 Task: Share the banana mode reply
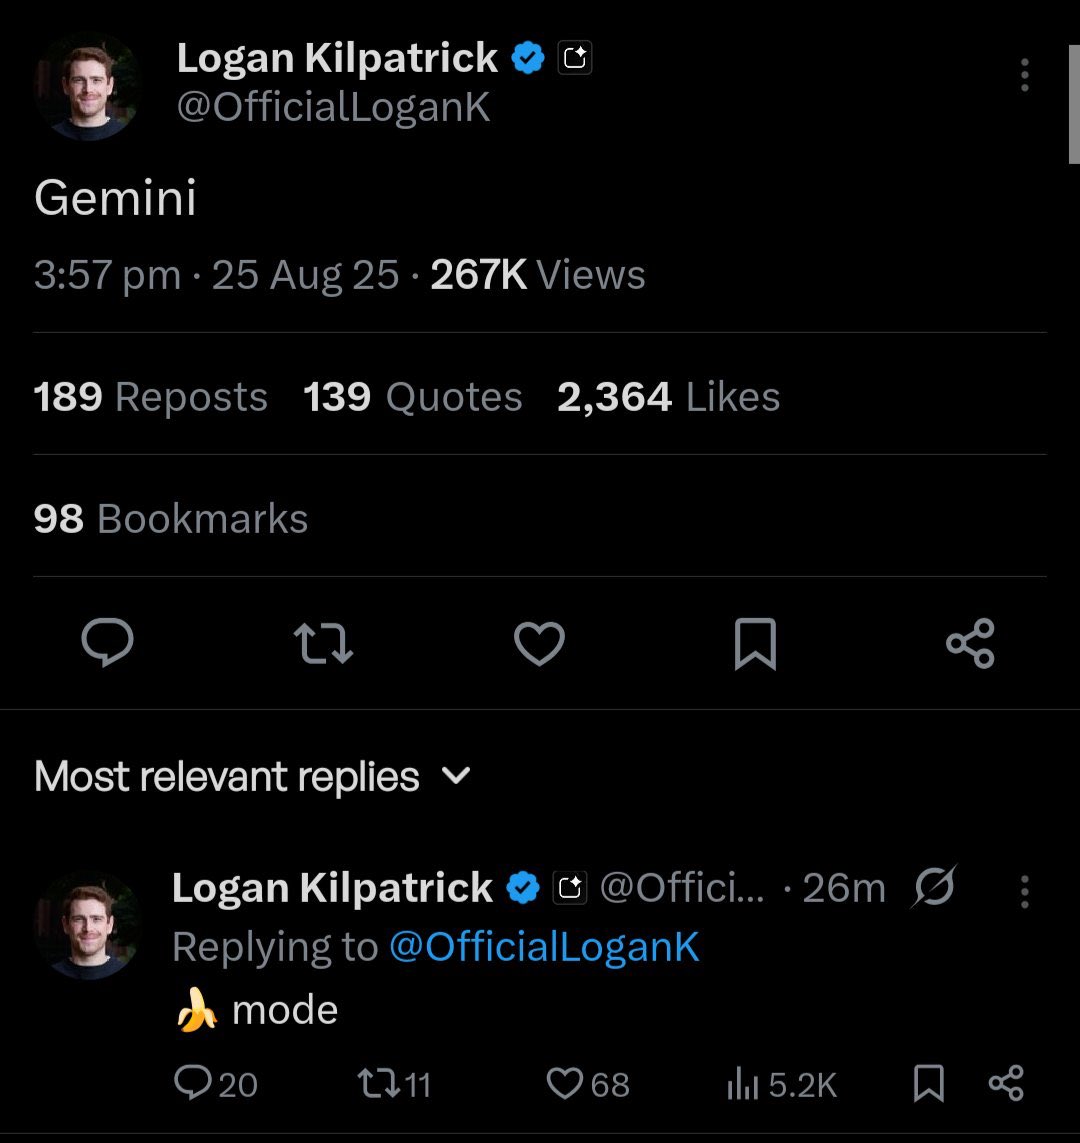(1005, 1083)
